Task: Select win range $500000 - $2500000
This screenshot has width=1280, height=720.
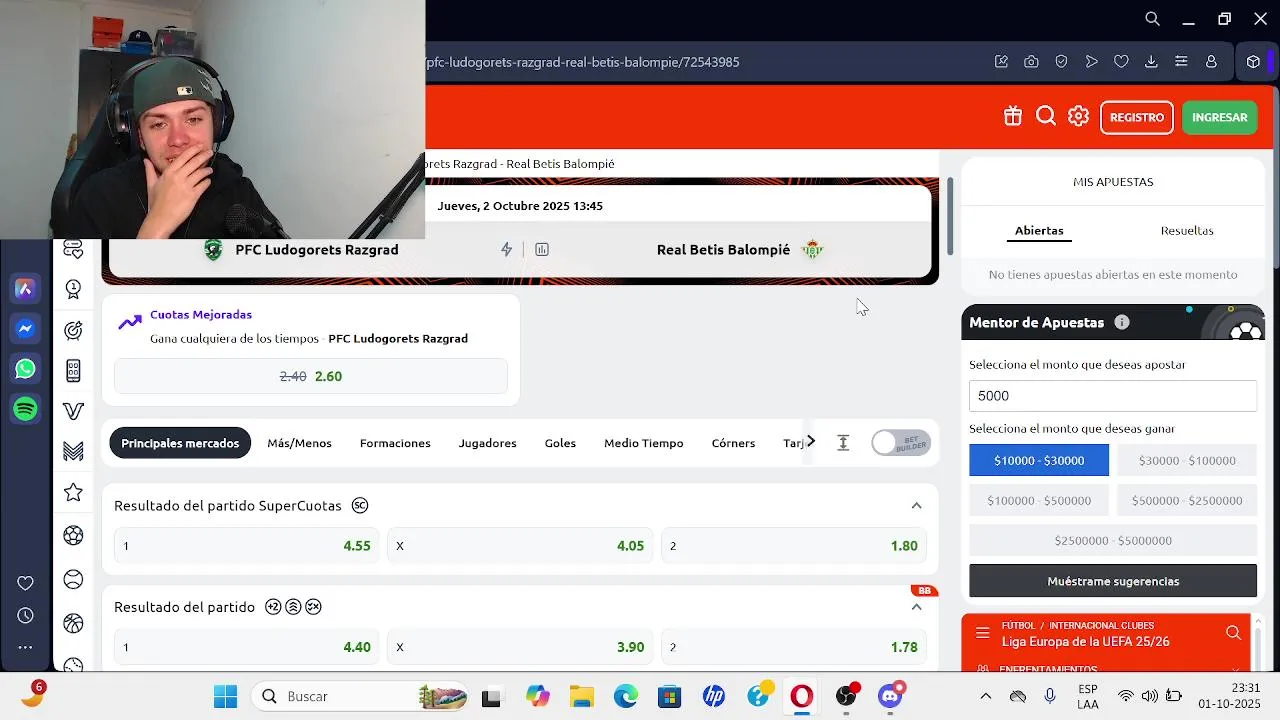Action: (1187, 500)
